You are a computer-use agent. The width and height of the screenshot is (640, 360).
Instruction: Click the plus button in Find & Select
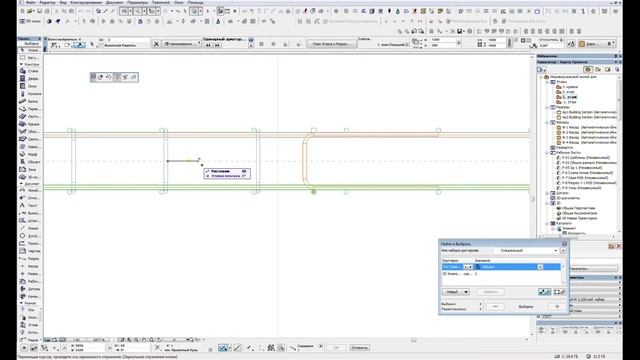(557, 307)
